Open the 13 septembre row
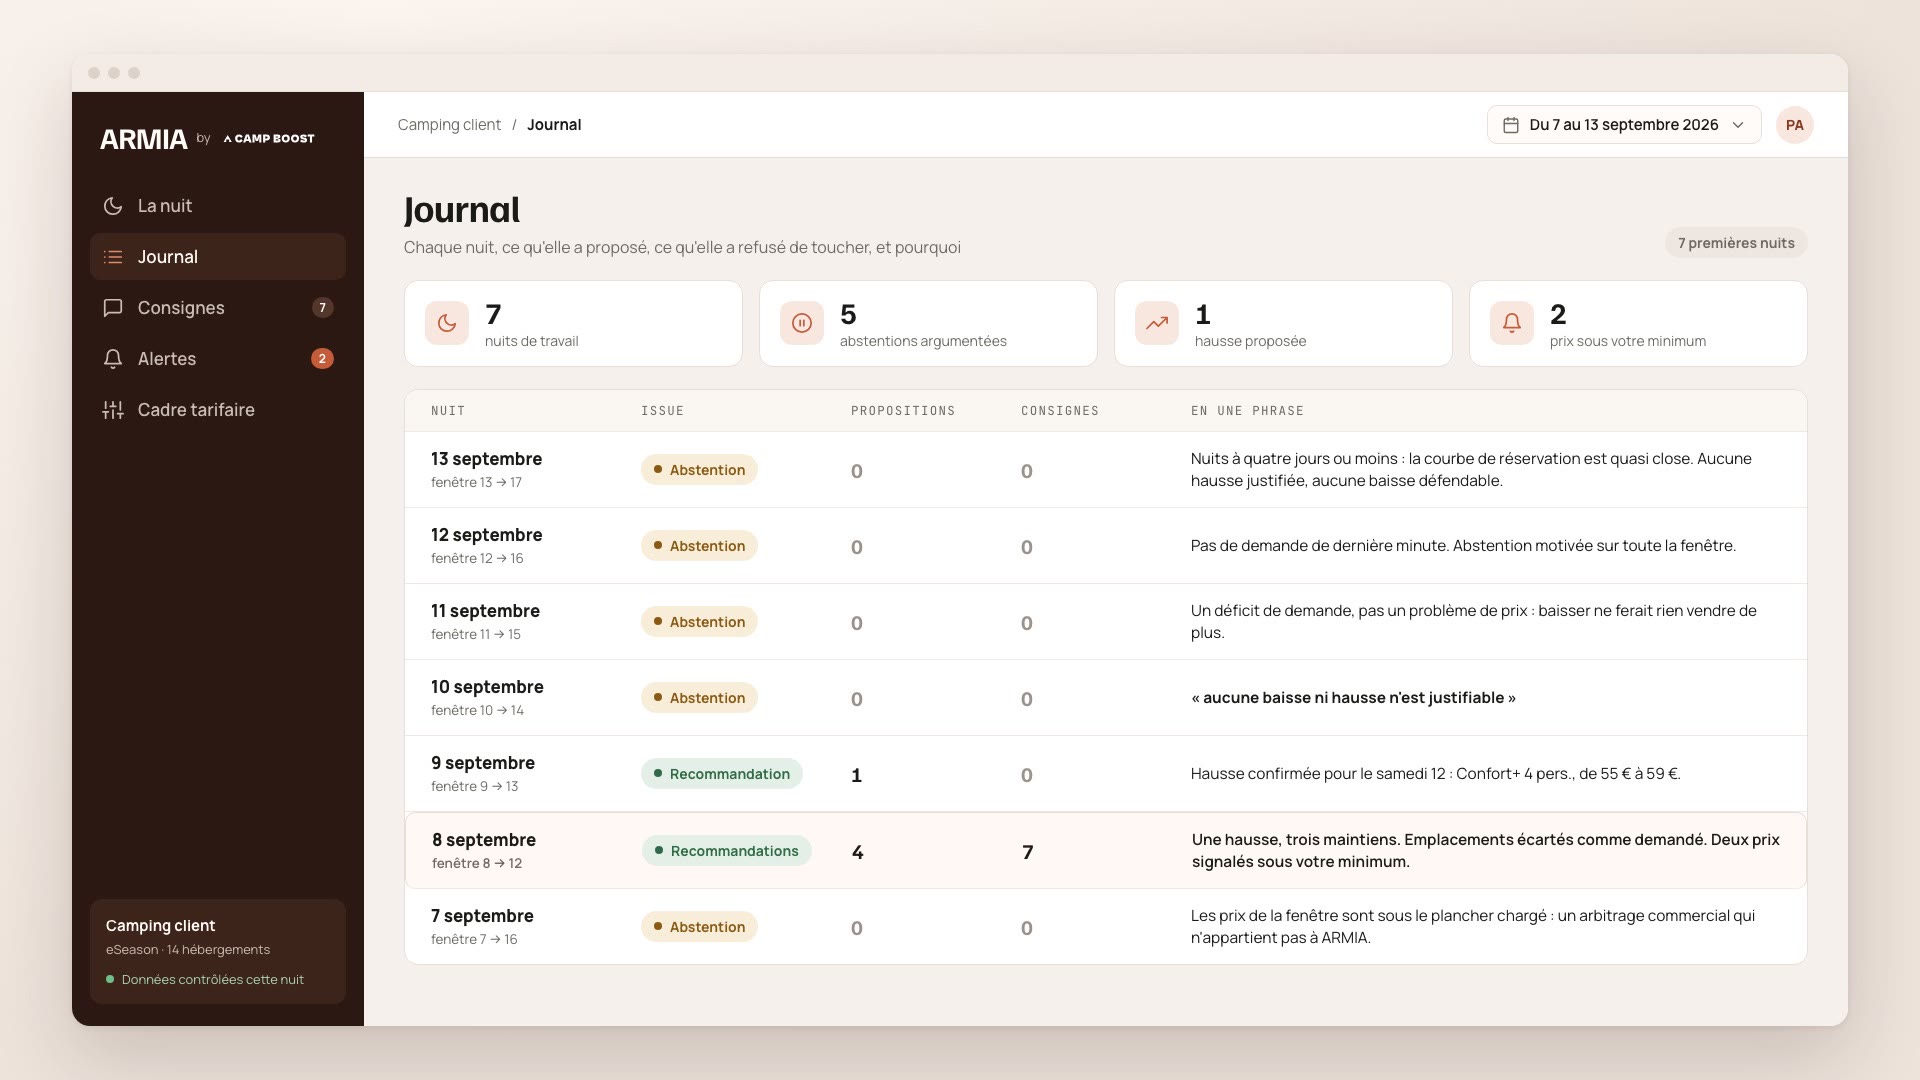This screenshot has height=1080, width=1920. pyautogui.click(x=1105, y=470)
